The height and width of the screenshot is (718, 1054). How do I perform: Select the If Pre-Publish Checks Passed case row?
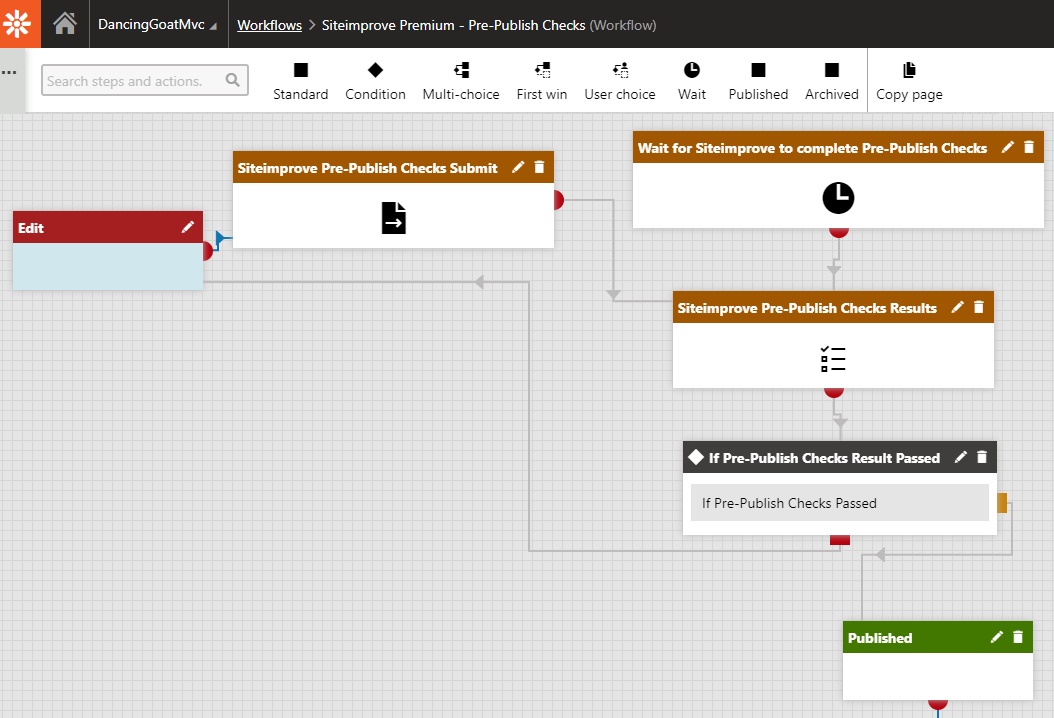[x=840, y=503]
